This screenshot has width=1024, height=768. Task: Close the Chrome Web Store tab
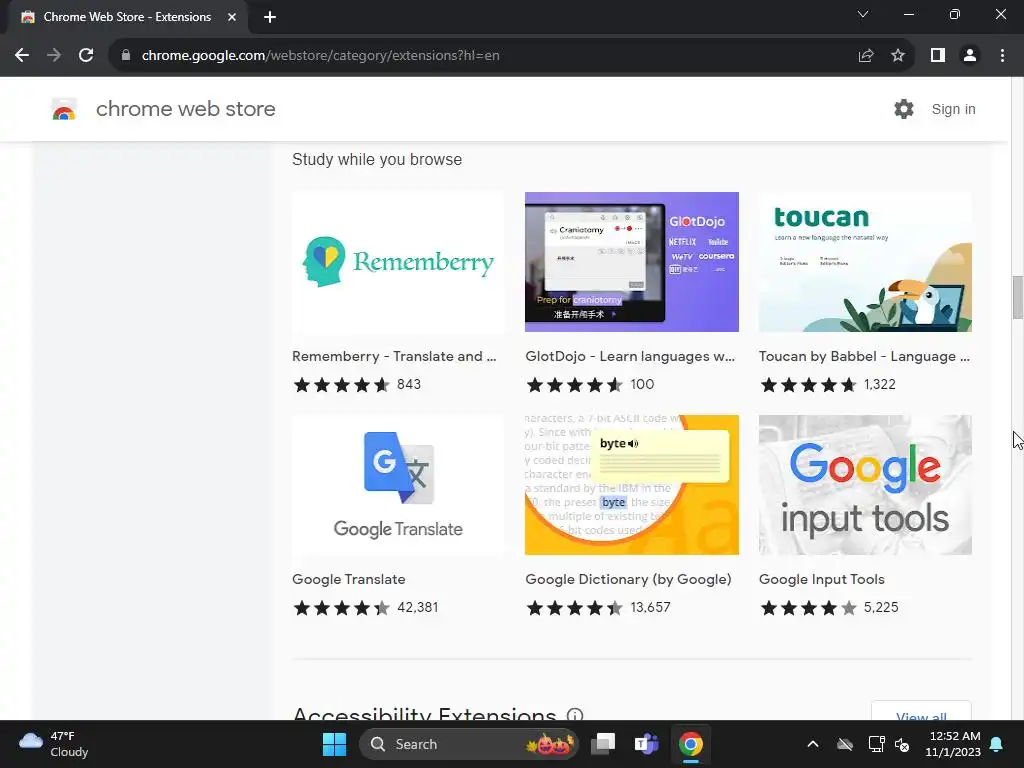click(232, 17)
